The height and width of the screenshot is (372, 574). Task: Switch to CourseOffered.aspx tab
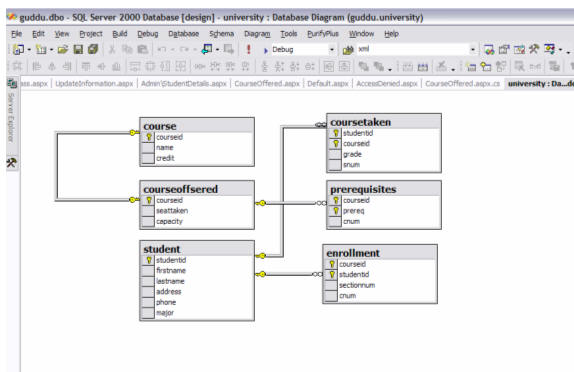tap(267, 83)
